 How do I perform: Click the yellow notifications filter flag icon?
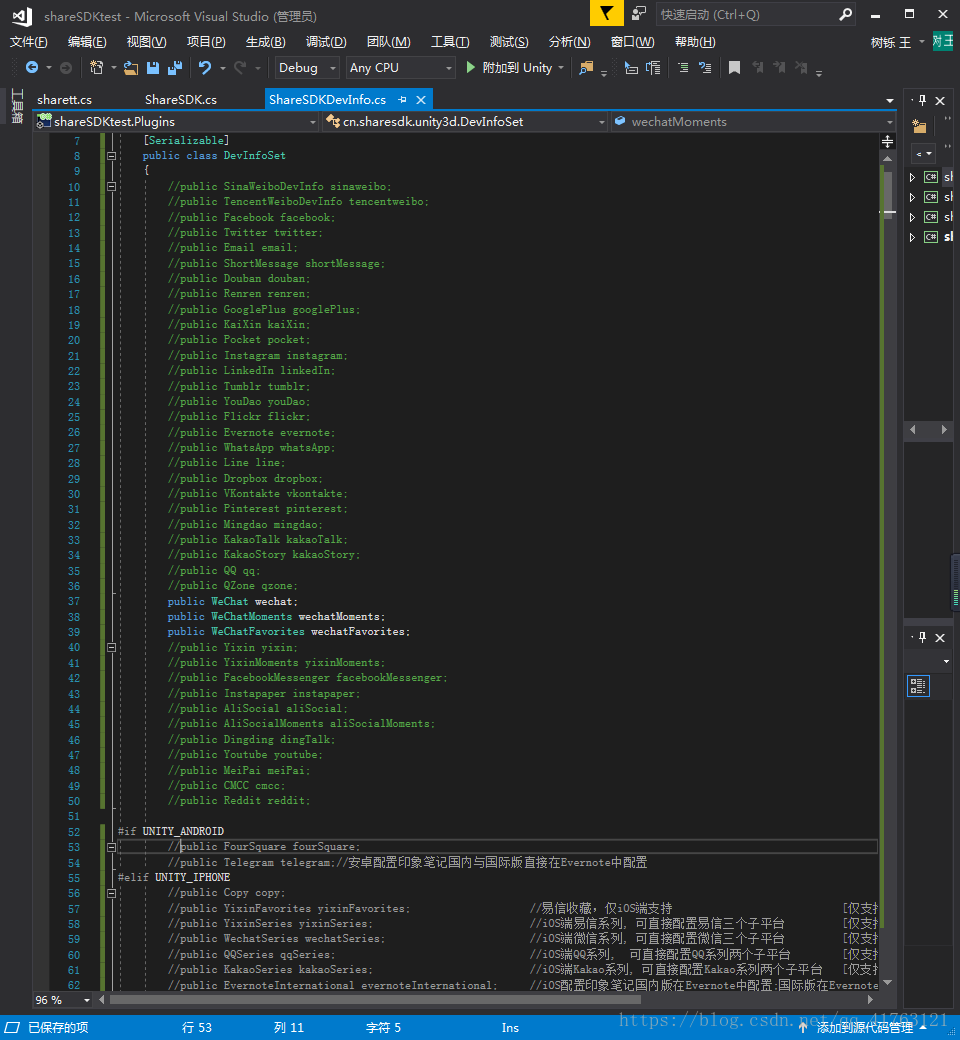(x=606, y=13)
